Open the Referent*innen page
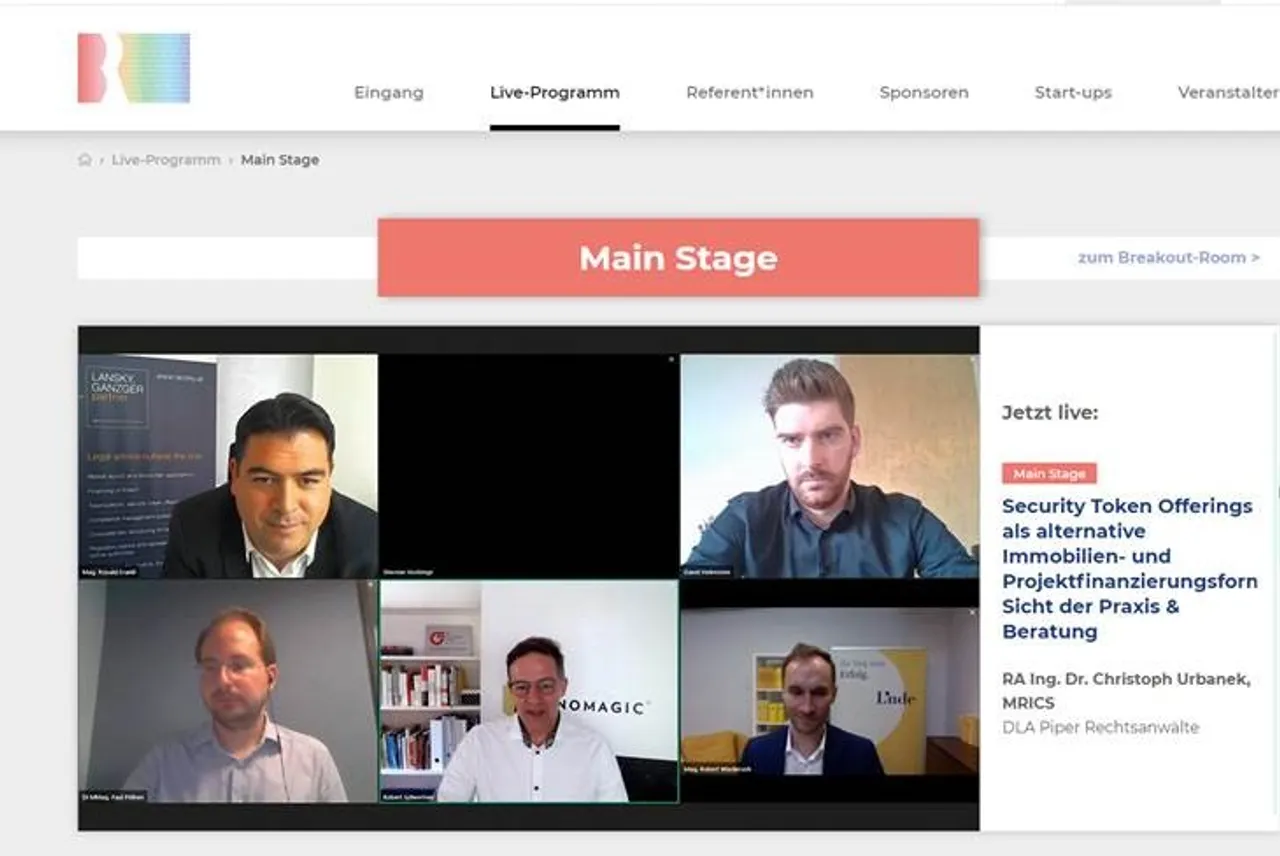The height and width of the screenshot is (856, 1280). click(750, 92)
